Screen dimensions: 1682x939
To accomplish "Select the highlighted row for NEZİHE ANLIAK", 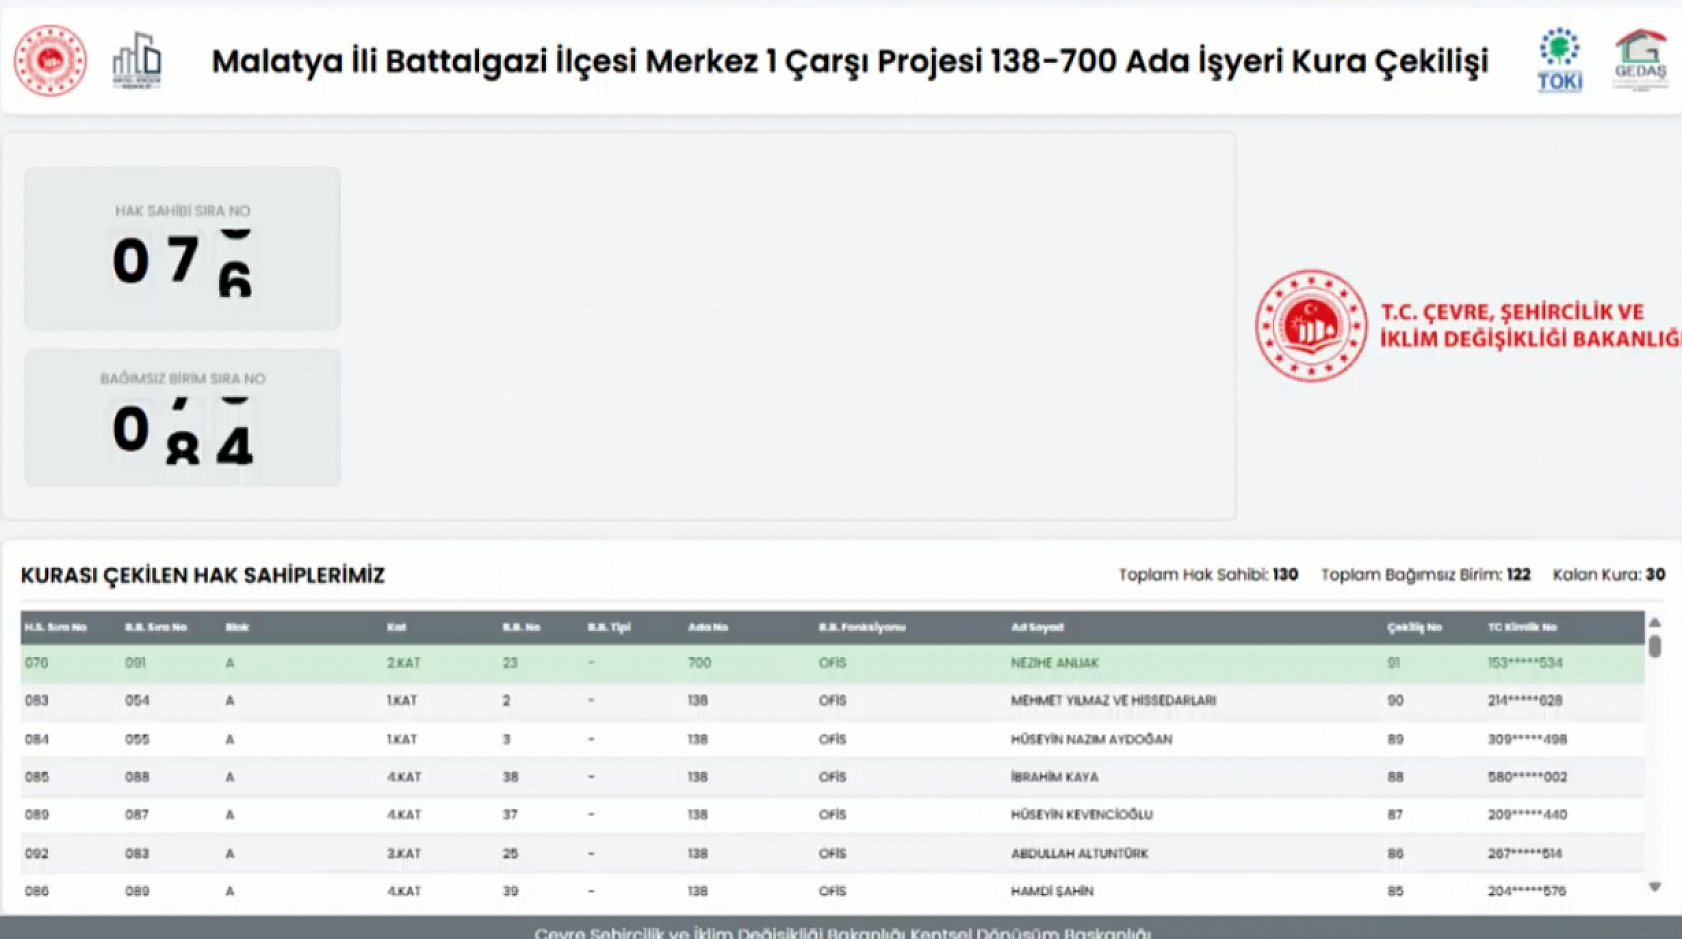I will click(800, 662).
